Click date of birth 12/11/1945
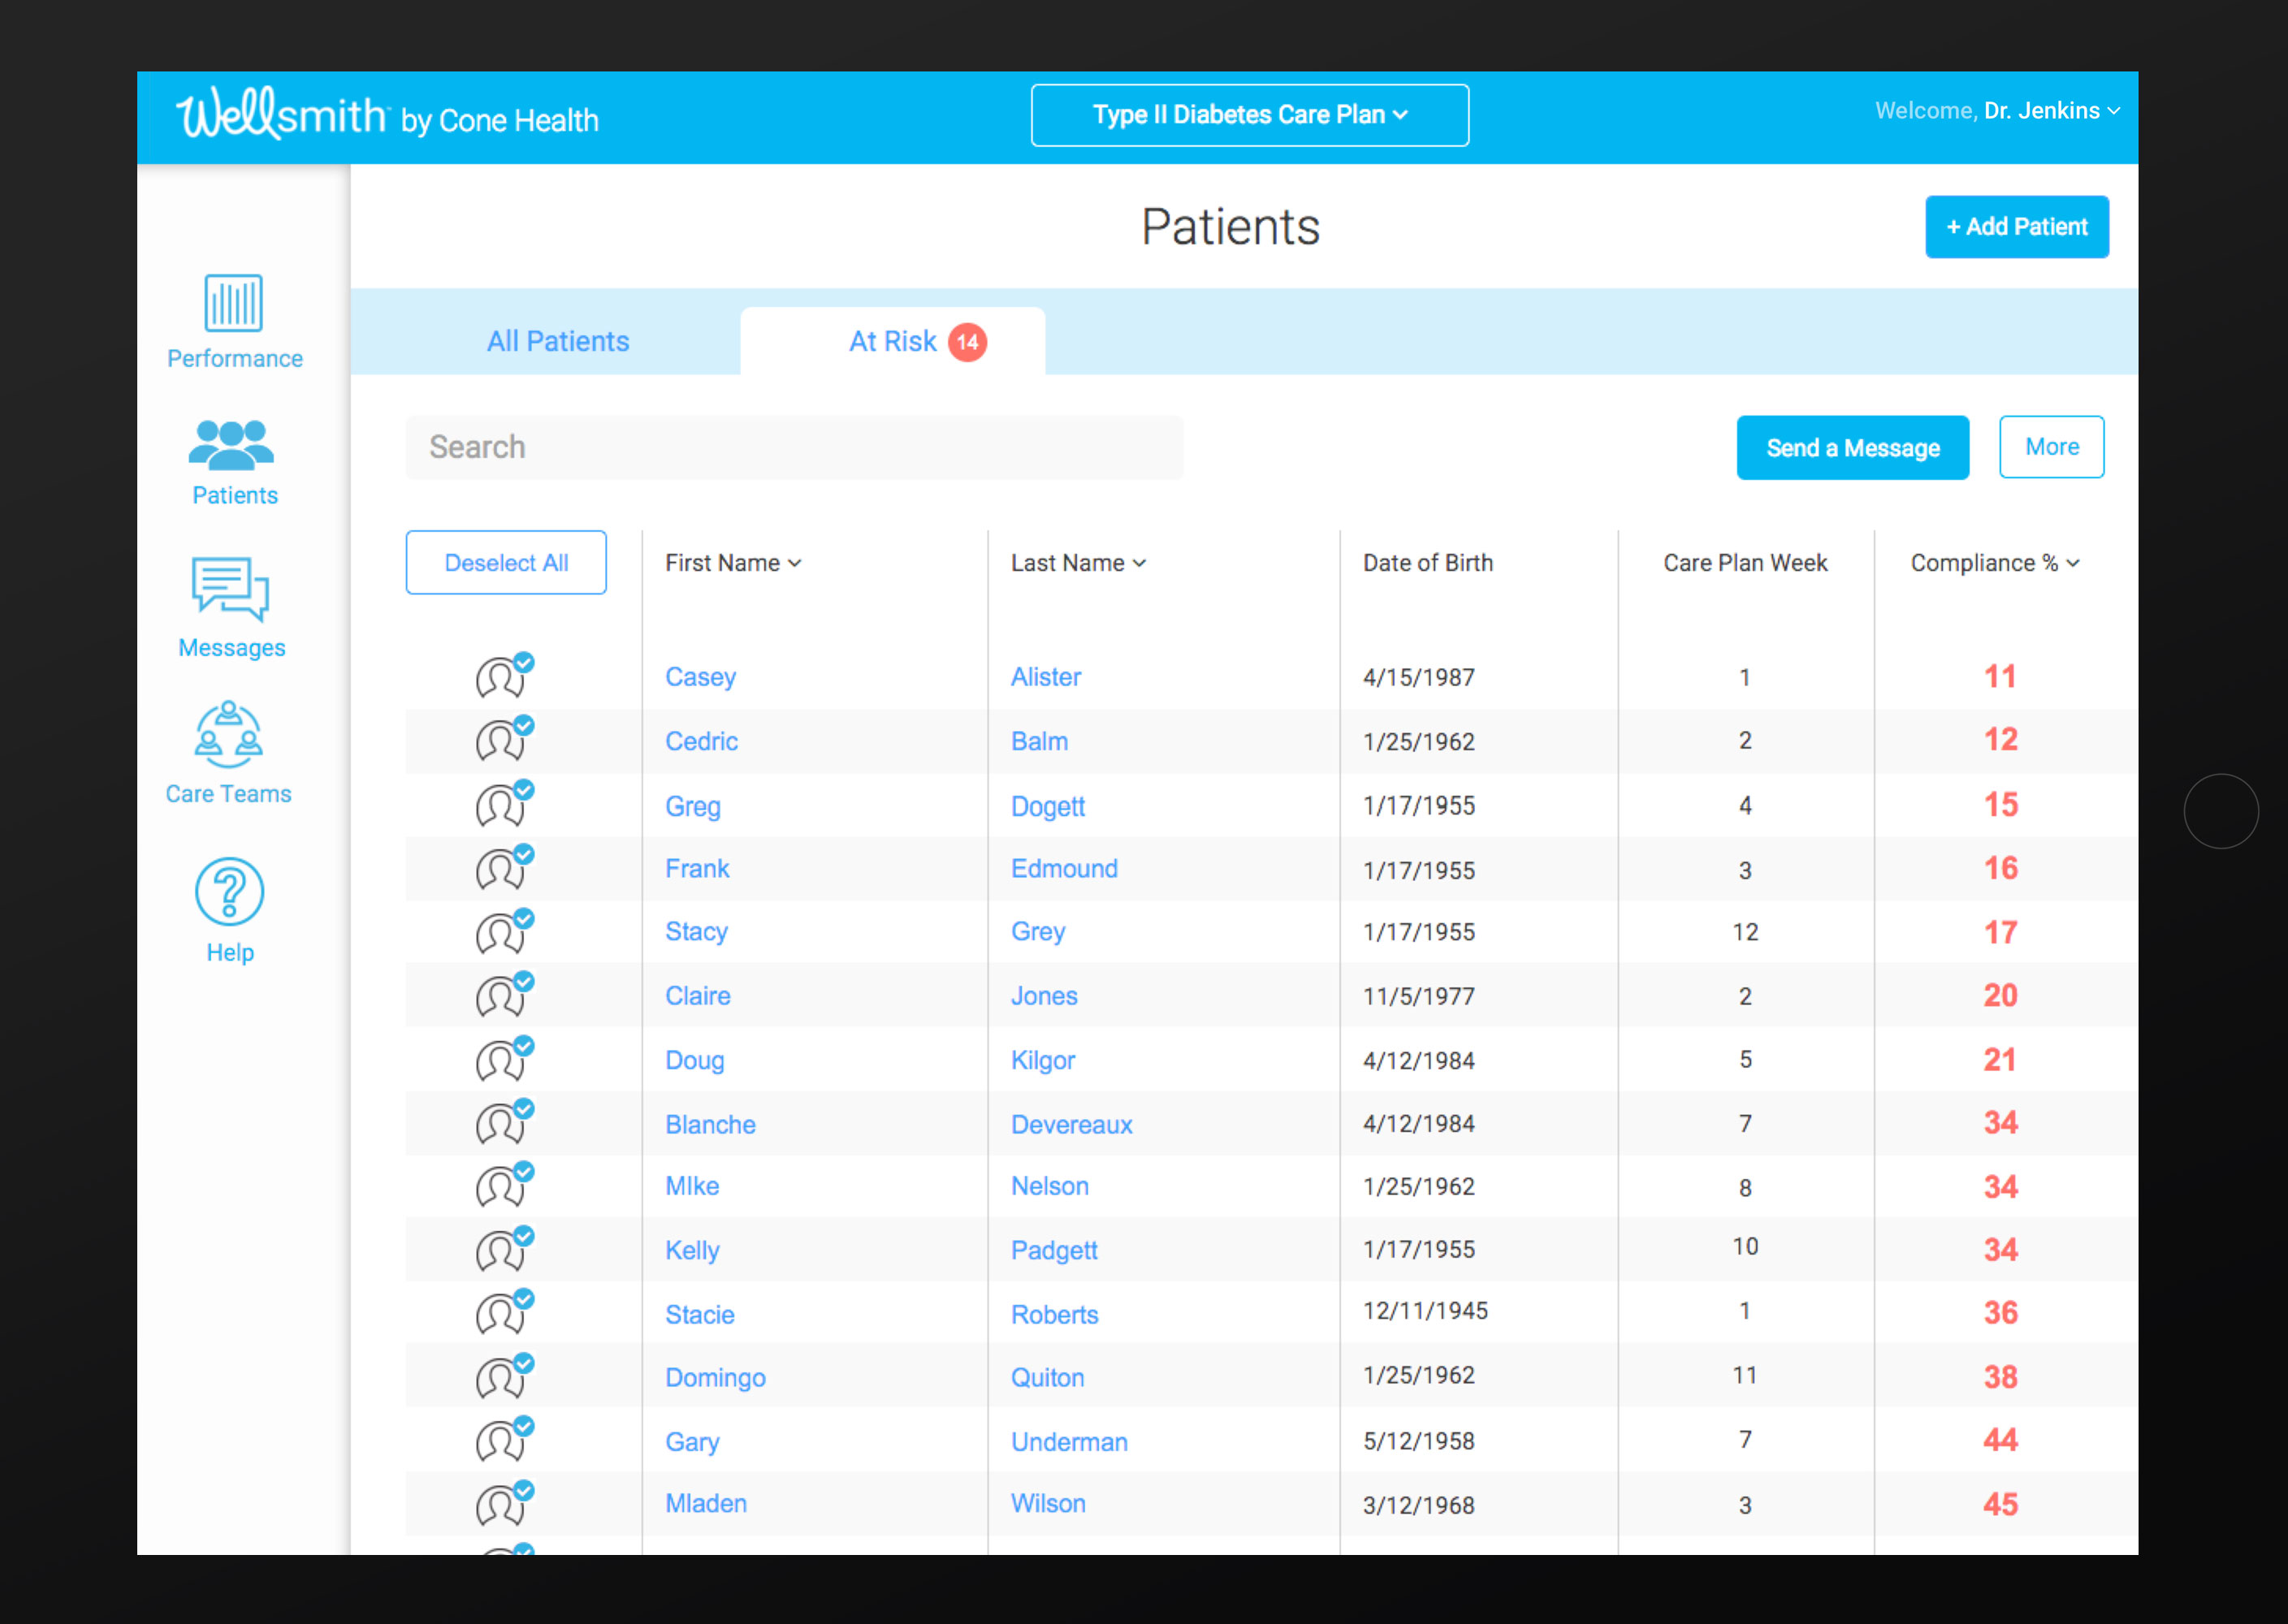2288x1624 pixels. tap(1425, 1310)
